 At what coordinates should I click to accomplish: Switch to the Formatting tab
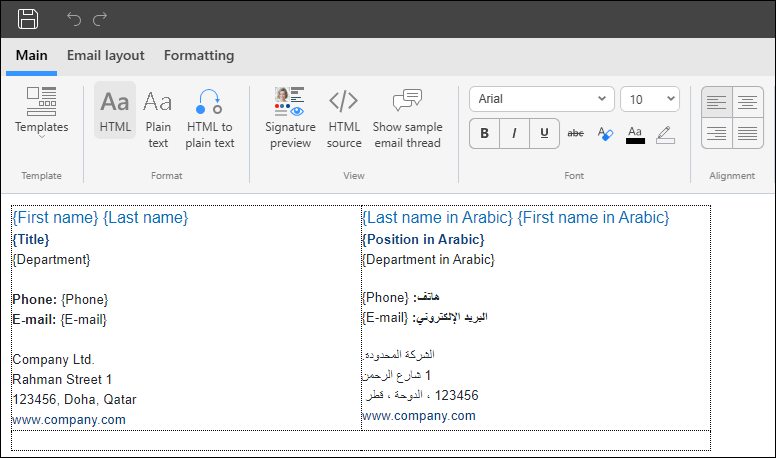tap(199, 55)
